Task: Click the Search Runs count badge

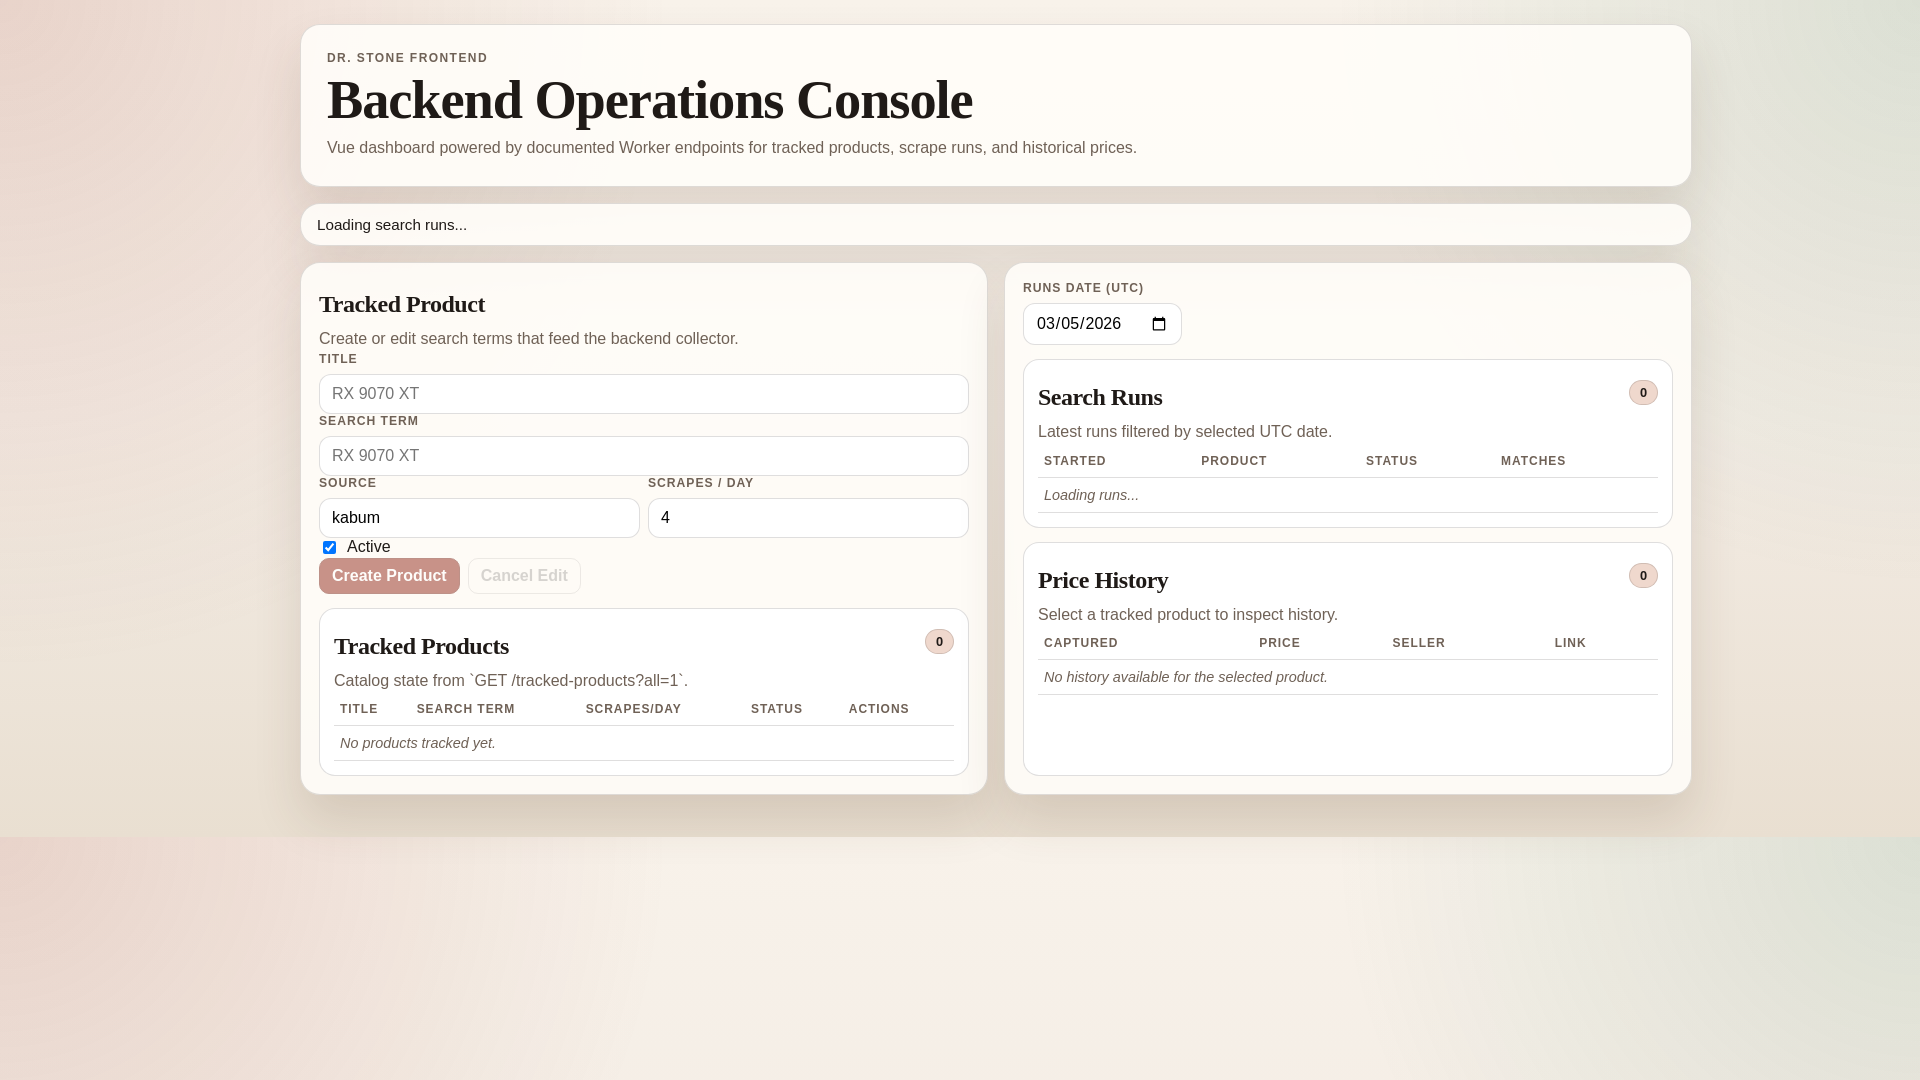Action: click(x=1643, y=393)
